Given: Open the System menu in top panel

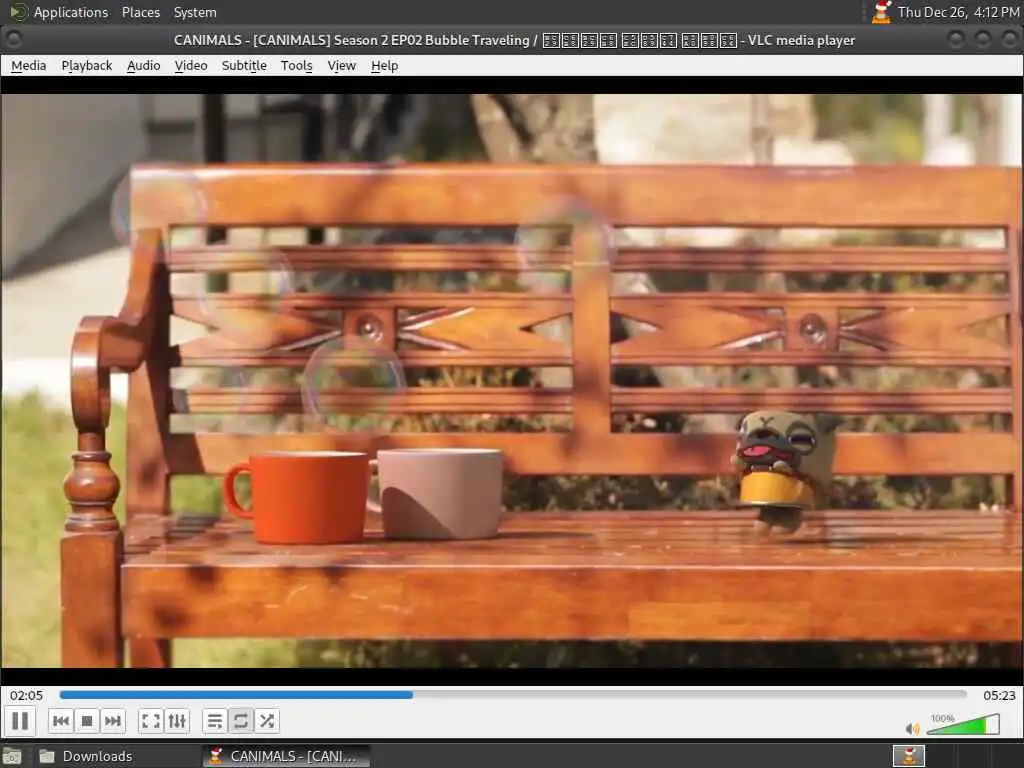Looking at the screenshot, I should (x=195, y=12).
